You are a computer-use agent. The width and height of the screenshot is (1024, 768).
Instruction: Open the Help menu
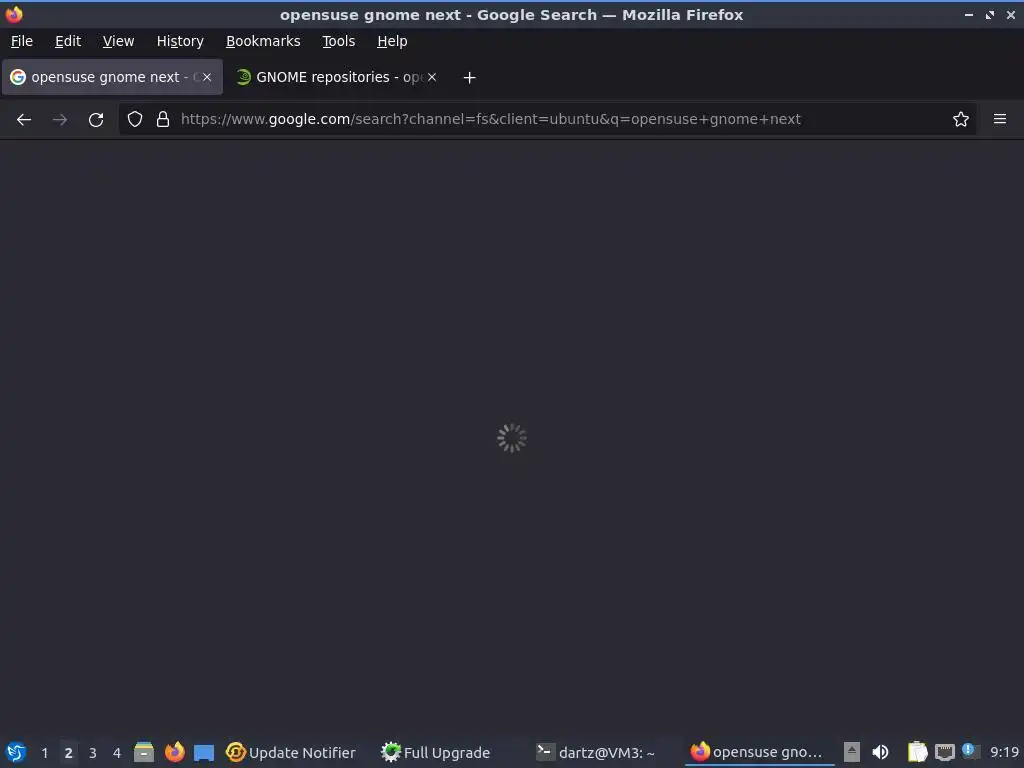[x=392, y=41]
